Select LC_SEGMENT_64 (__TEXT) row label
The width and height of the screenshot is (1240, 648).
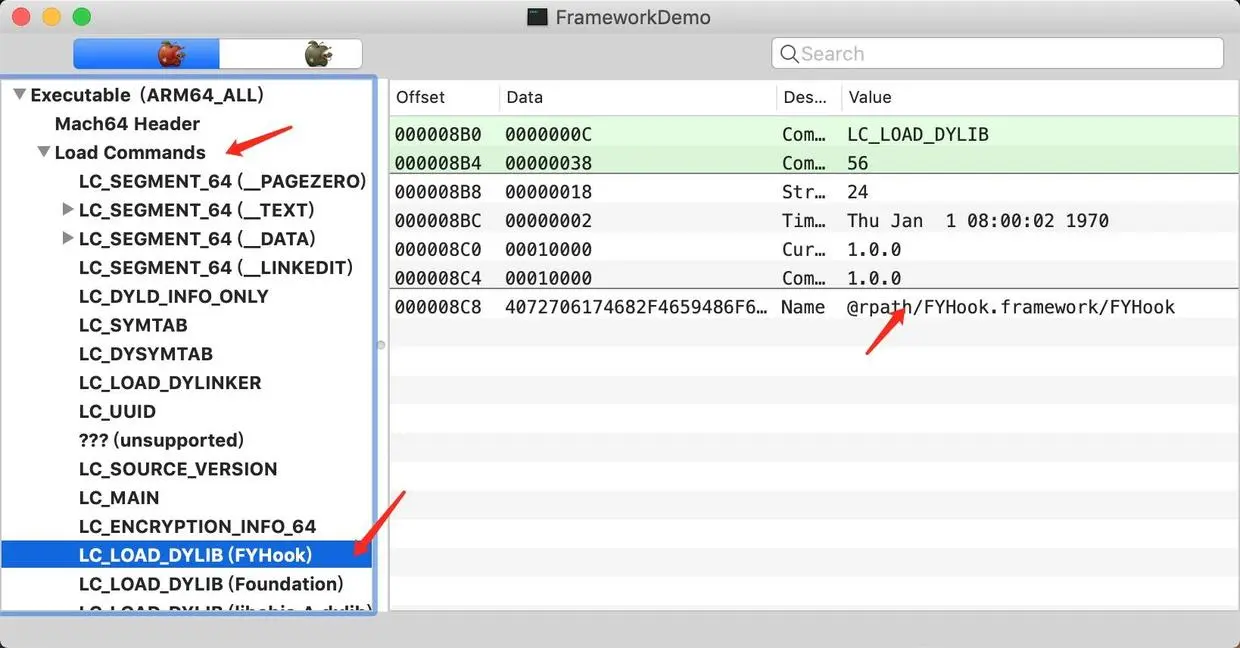click(x=197, y=210)
